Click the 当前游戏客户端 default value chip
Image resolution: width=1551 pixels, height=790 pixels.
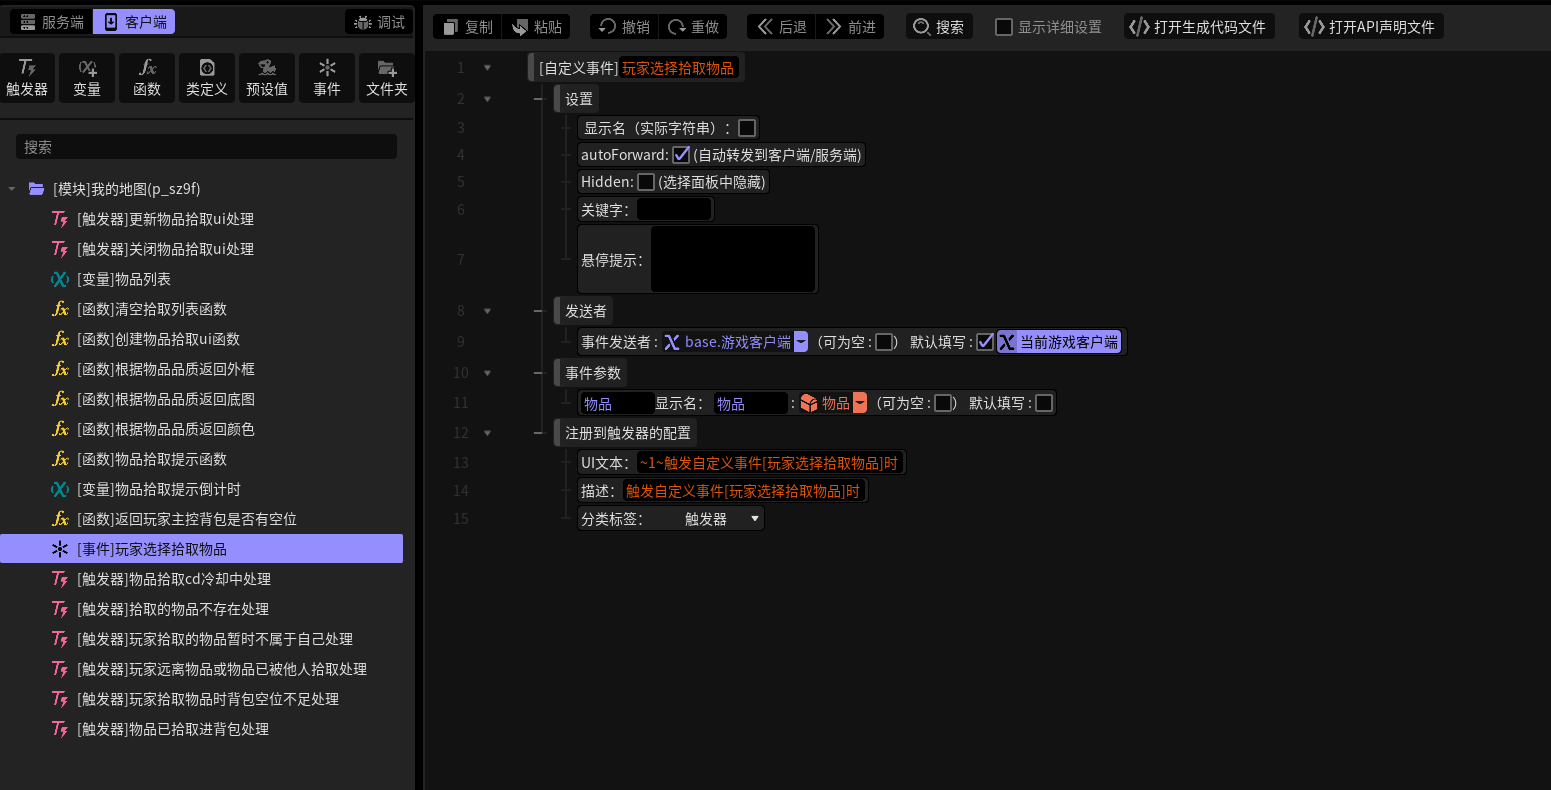tap(1060, 342)
